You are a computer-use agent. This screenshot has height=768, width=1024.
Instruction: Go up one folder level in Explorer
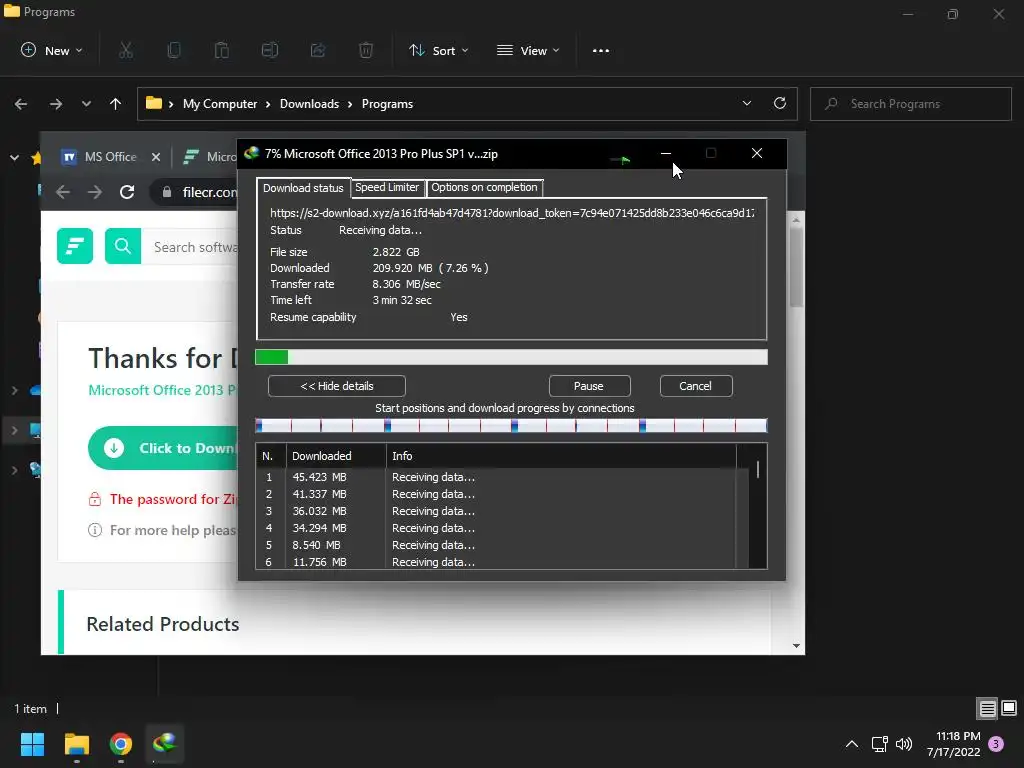tap(116, 104)
